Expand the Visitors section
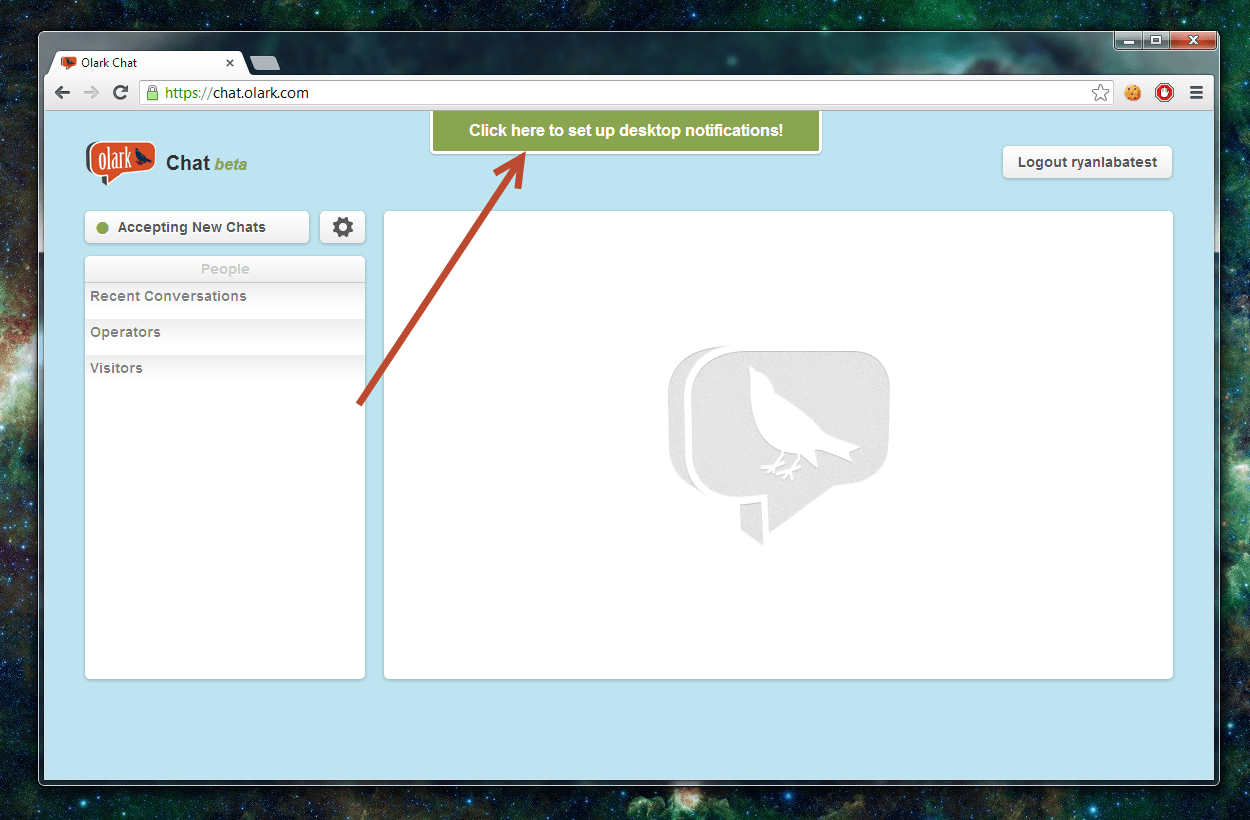Viewport: 1250px width, 820px height. (x=116, y=368)
